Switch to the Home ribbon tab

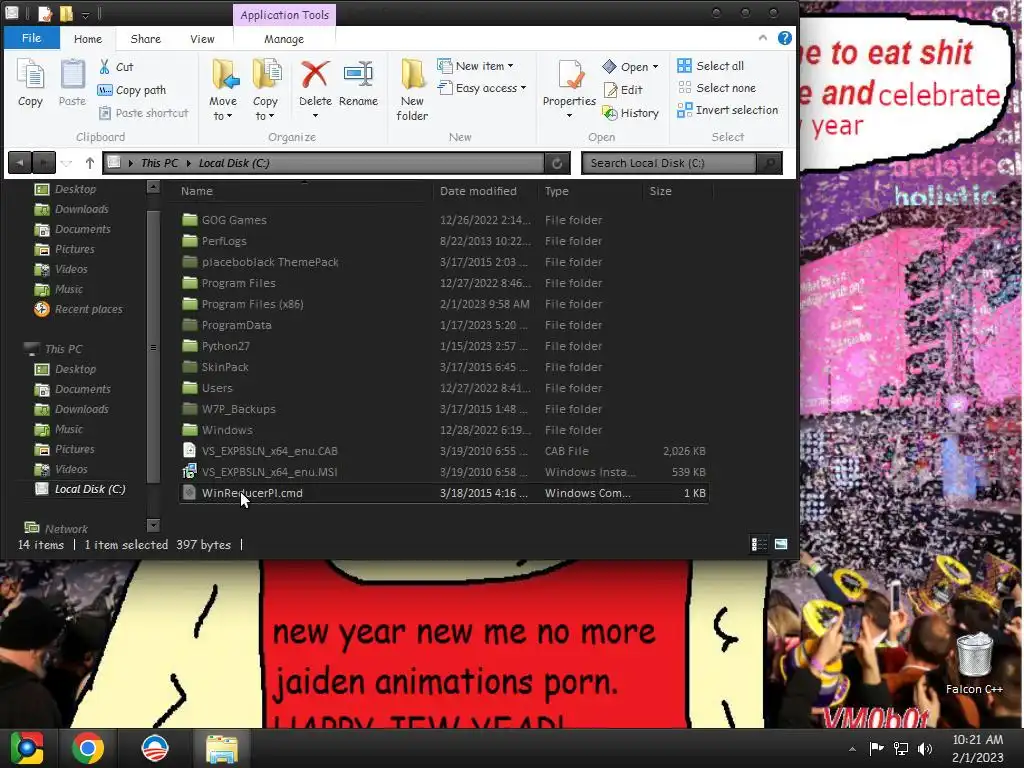point(88,39)
